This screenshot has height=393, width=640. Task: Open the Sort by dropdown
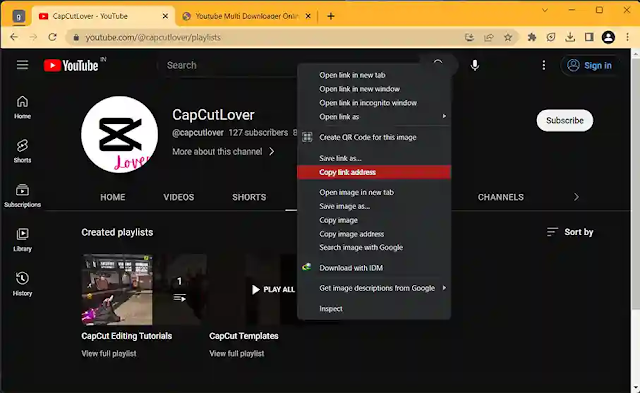pos(570,232)
